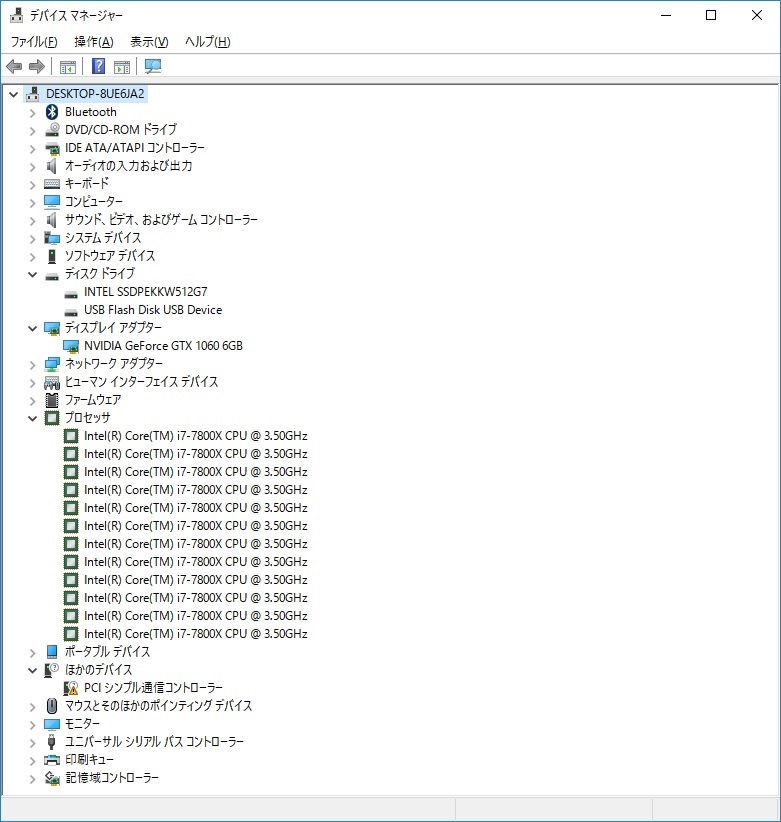The height and width of the screenshot is (822, 781).
Task: Click the Forward arrow toolbar icon
Action: pos(37,67)
